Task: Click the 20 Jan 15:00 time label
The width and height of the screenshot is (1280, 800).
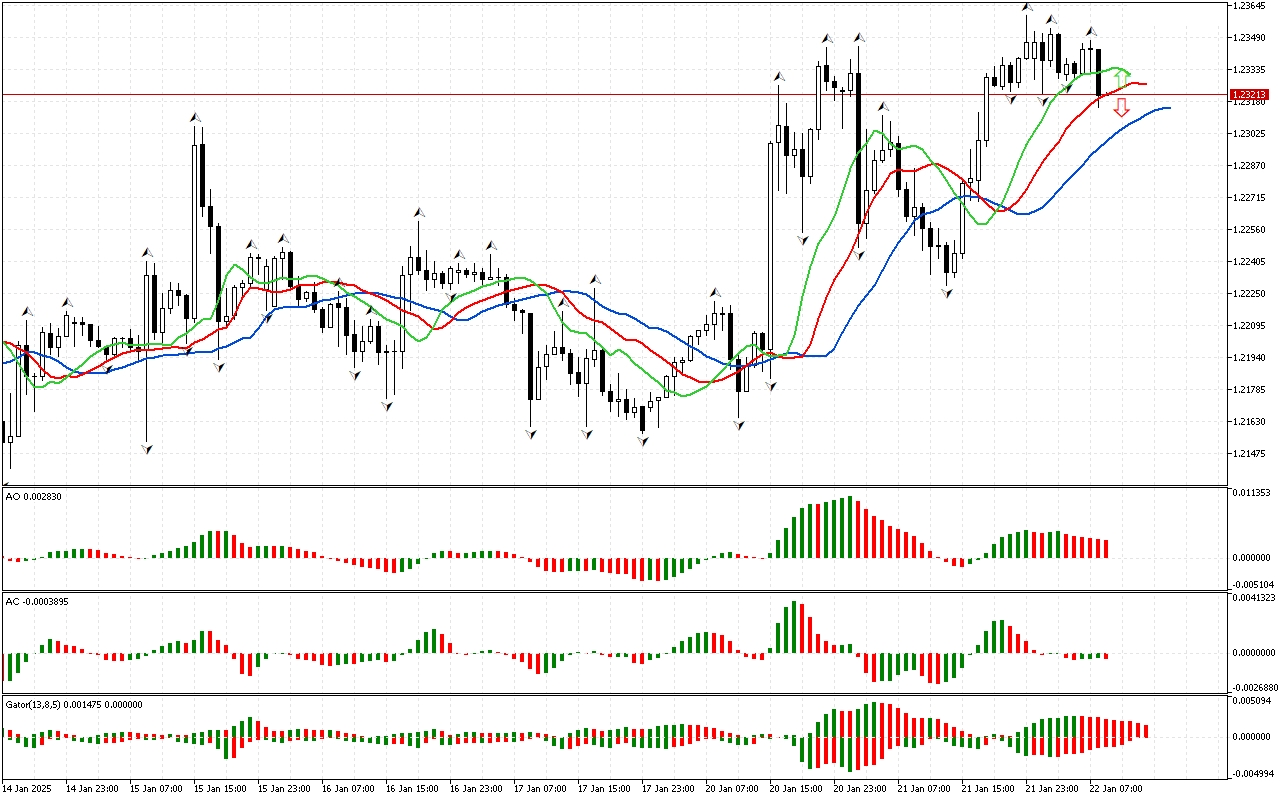Action: click(797, 789)
